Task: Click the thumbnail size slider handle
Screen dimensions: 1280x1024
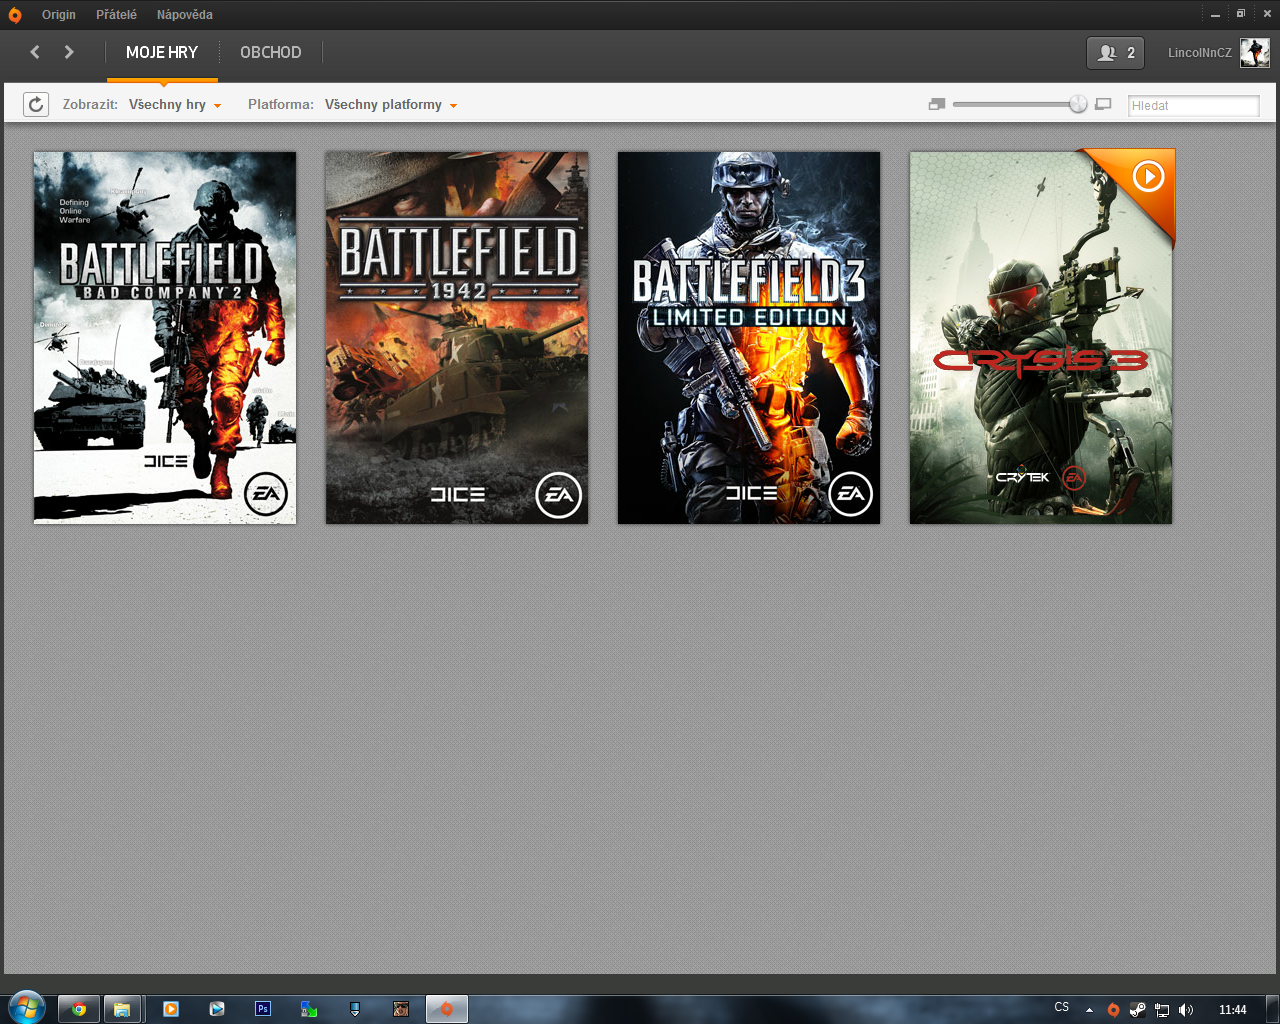Action: point(1077,104)
